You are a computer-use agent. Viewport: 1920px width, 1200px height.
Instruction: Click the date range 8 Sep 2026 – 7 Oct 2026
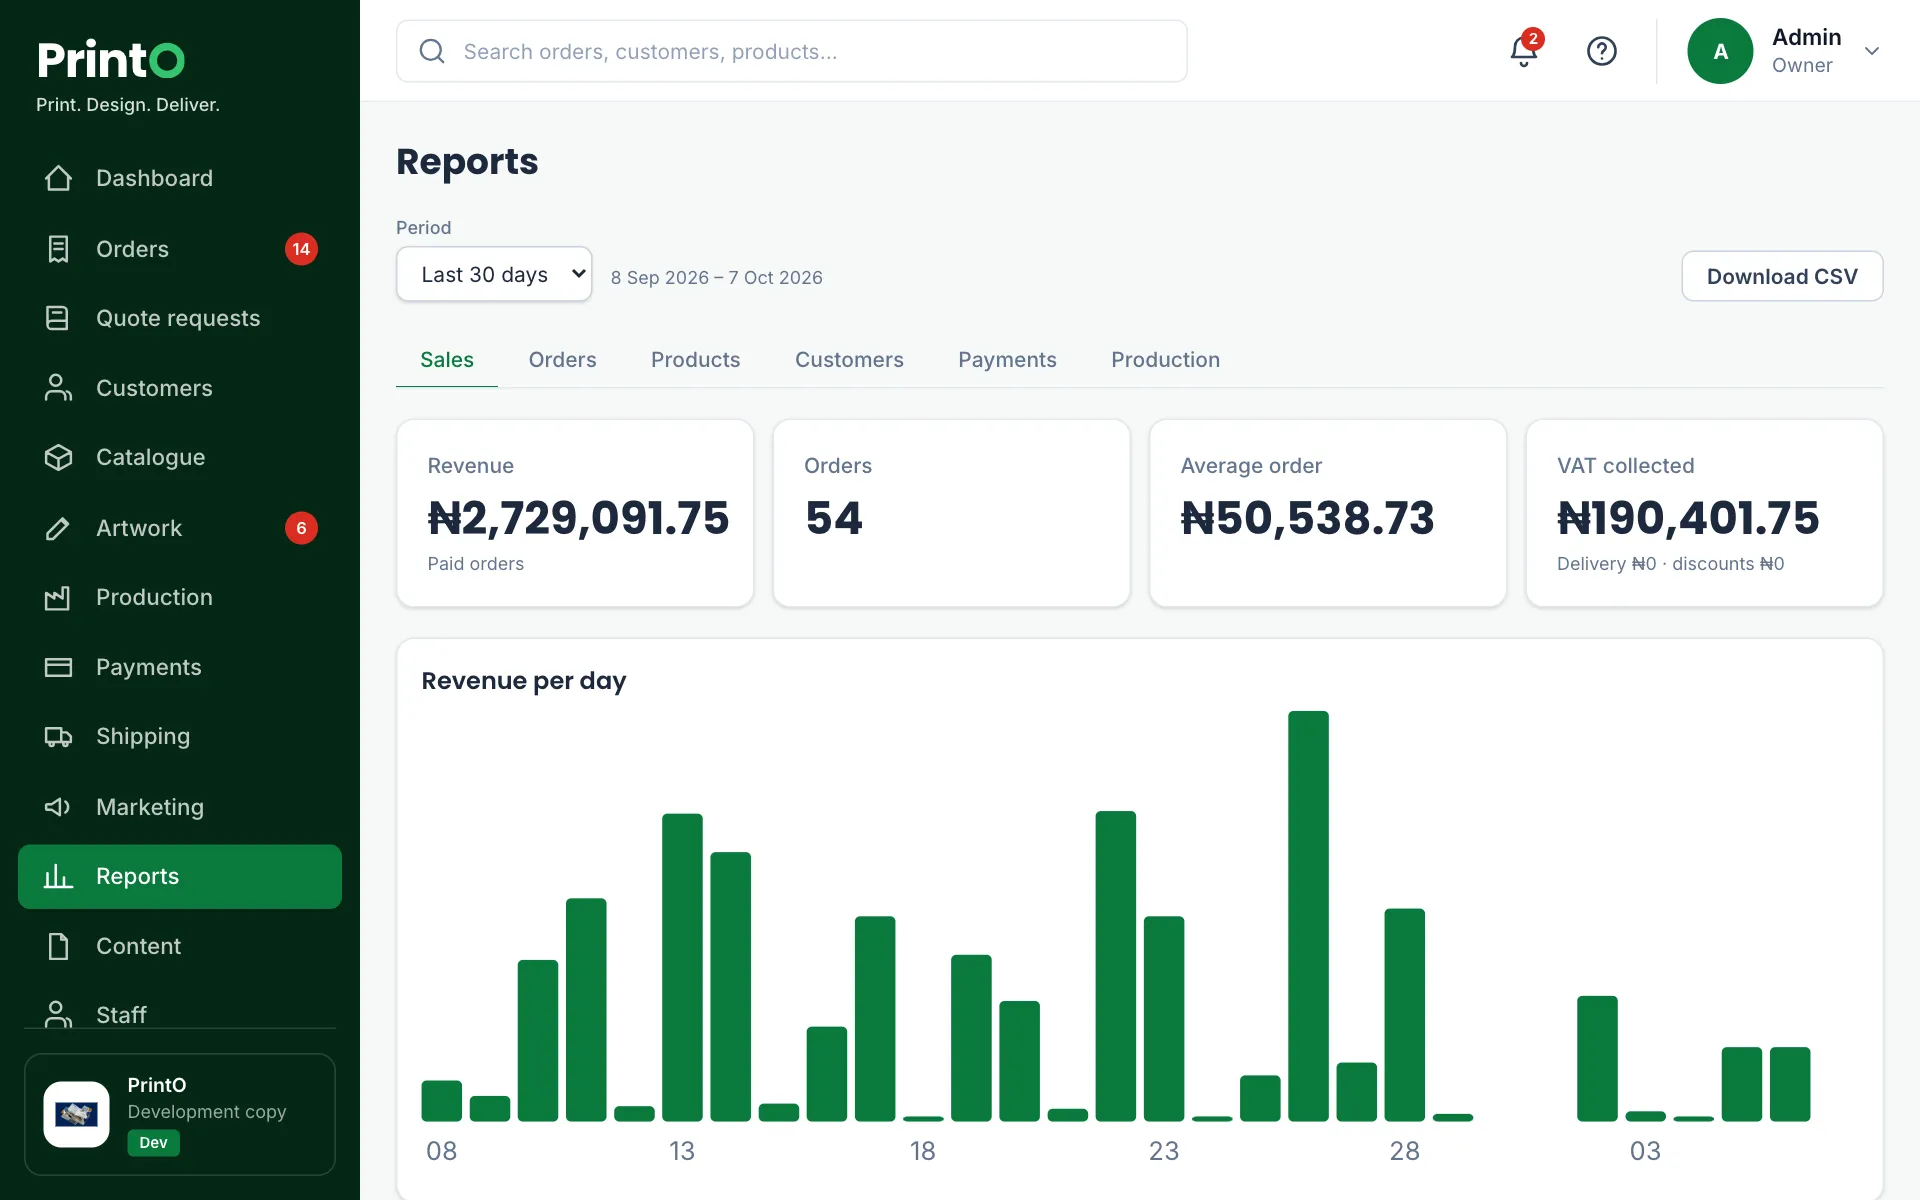coord(717,278)
